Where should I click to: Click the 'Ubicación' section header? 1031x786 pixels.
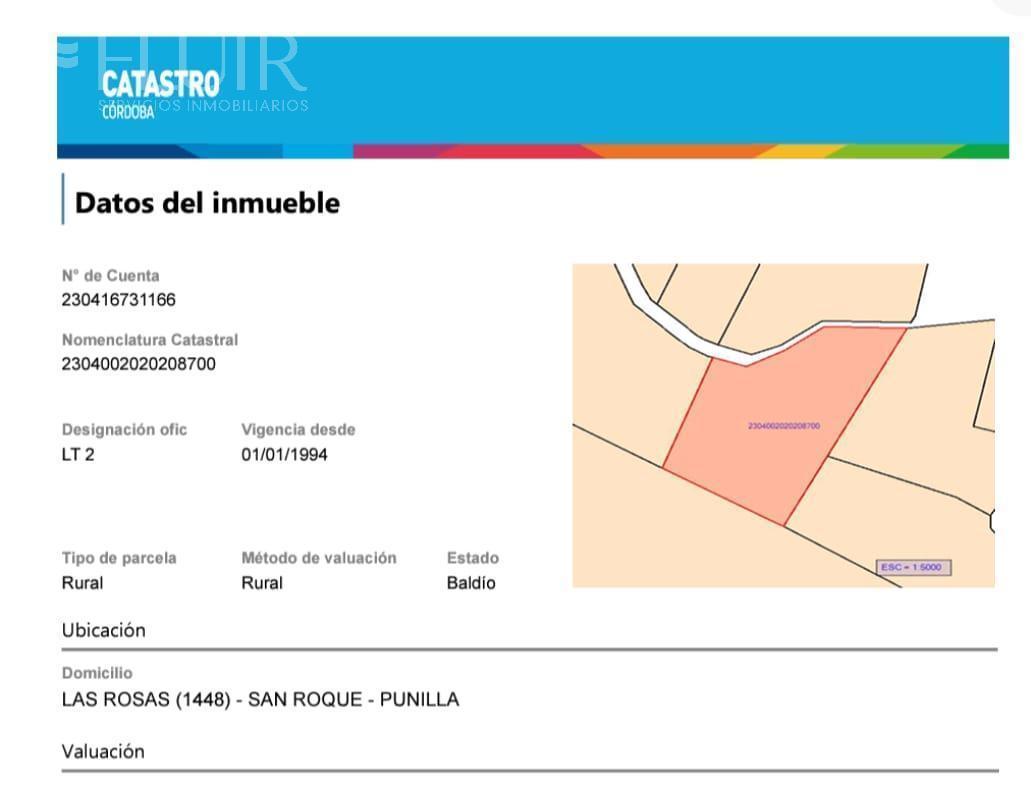(103, 630)
